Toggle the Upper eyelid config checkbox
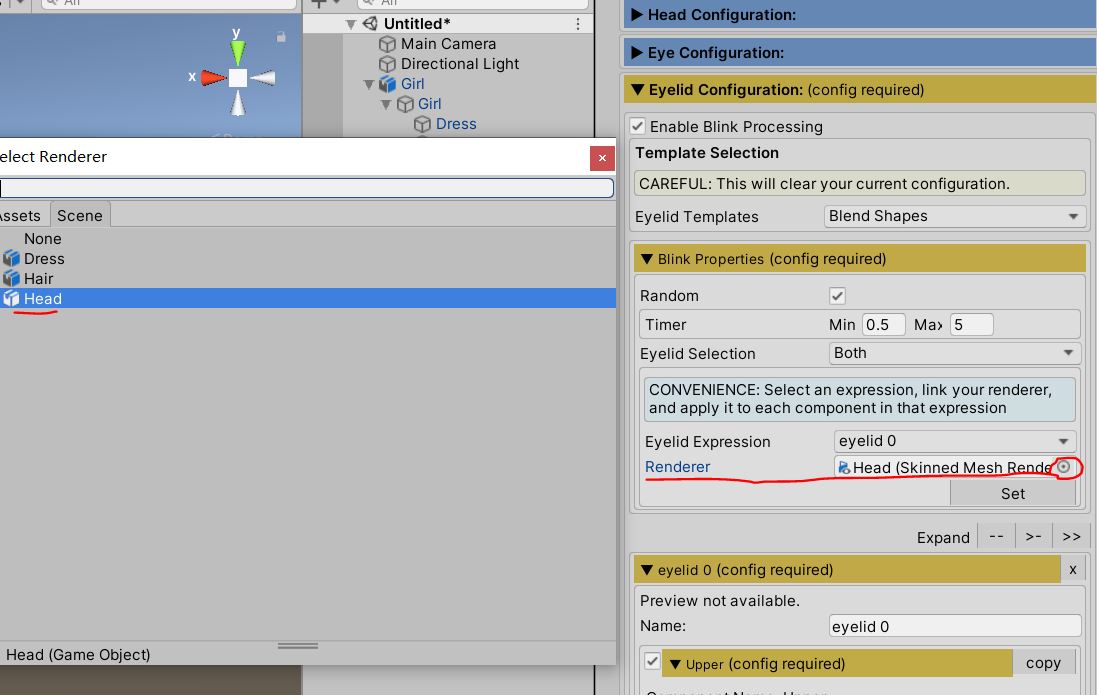Viewport: 1097px width, 695px height. point(652,662)
